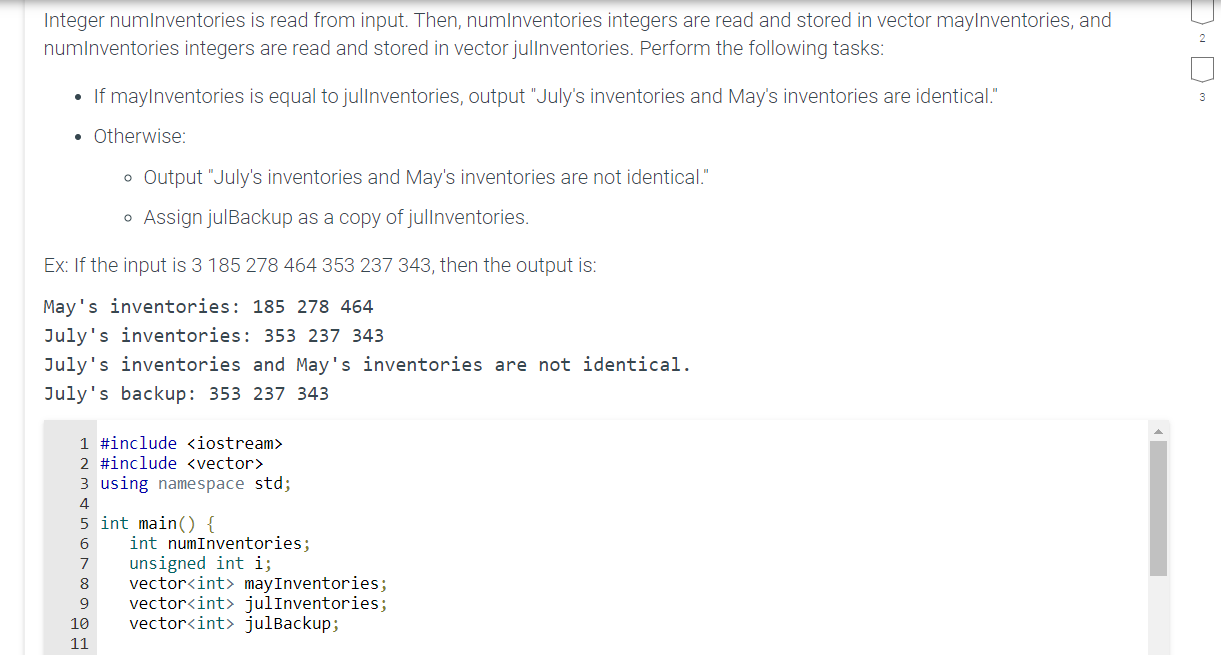
Task: Select bookmark marker labeled 3
Action: [1201, 70]
